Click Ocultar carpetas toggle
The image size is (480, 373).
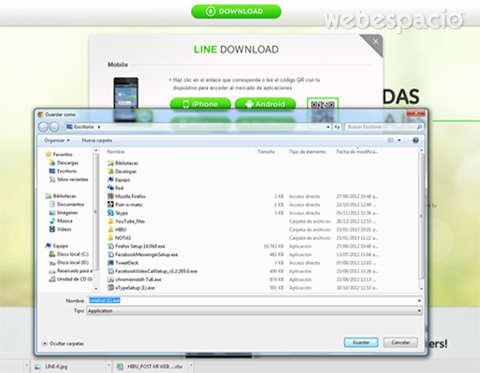coord(63,343)
